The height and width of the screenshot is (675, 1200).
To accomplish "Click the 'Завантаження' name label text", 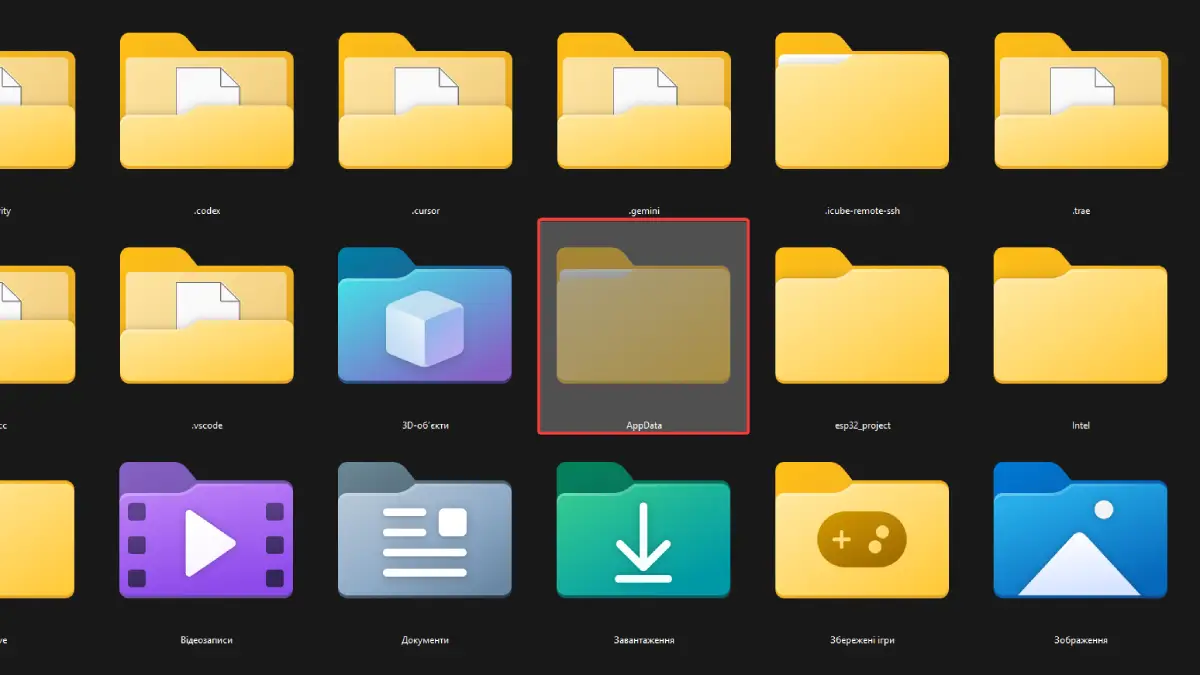I will tap(644, 640).
